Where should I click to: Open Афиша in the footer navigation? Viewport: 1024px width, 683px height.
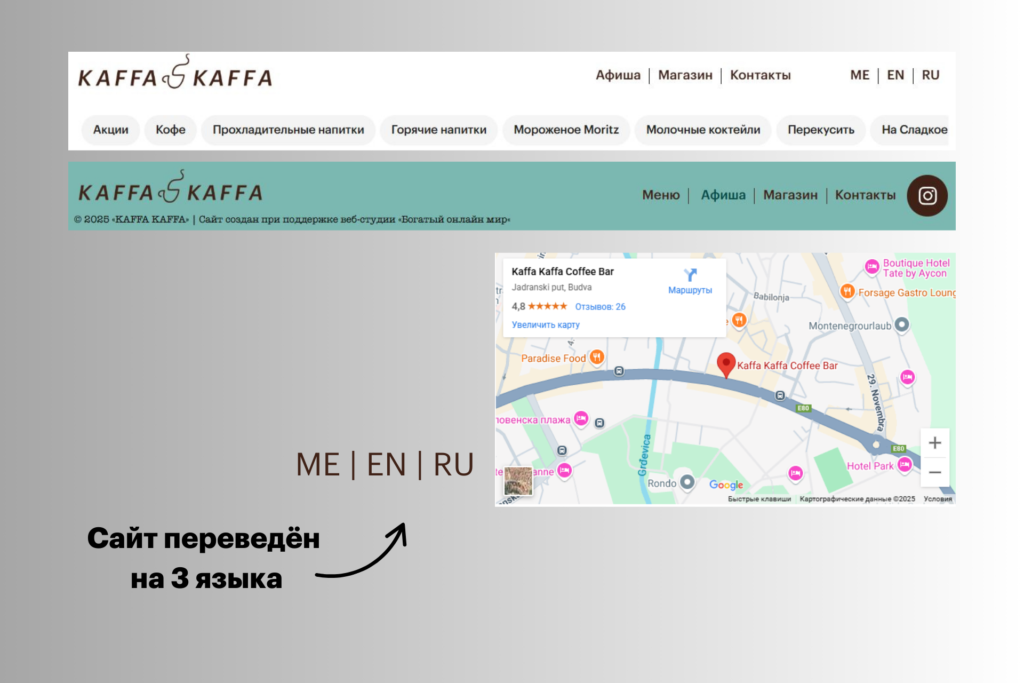pos(723,195)
